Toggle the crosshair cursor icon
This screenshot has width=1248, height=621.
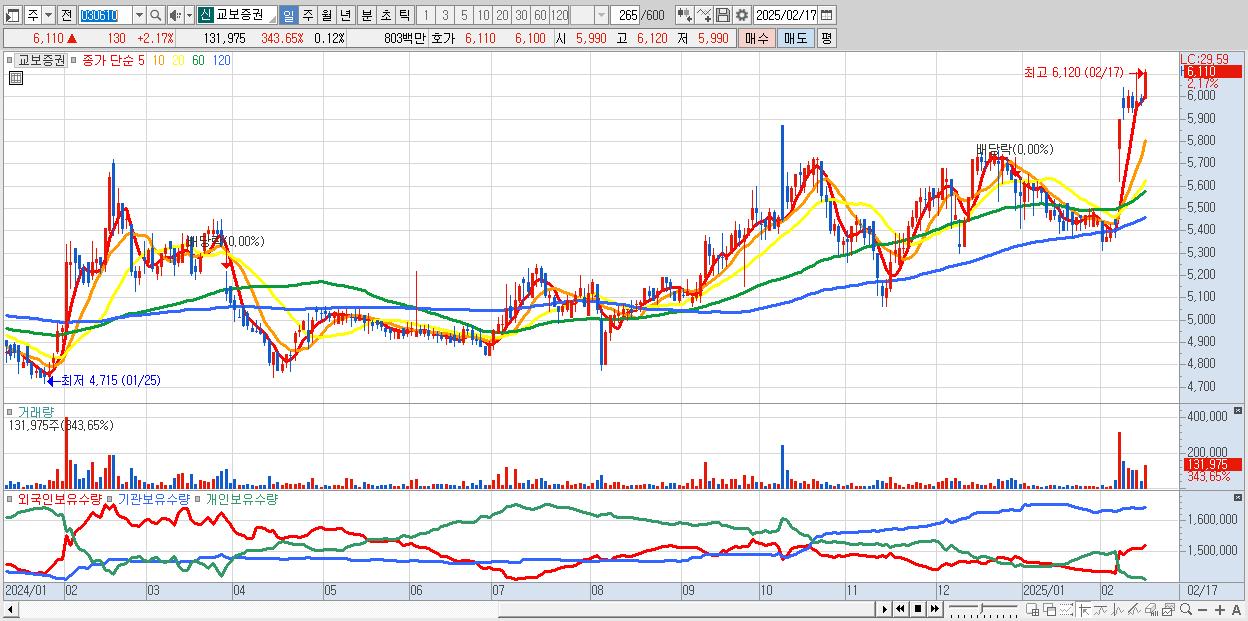point(1084,609)
